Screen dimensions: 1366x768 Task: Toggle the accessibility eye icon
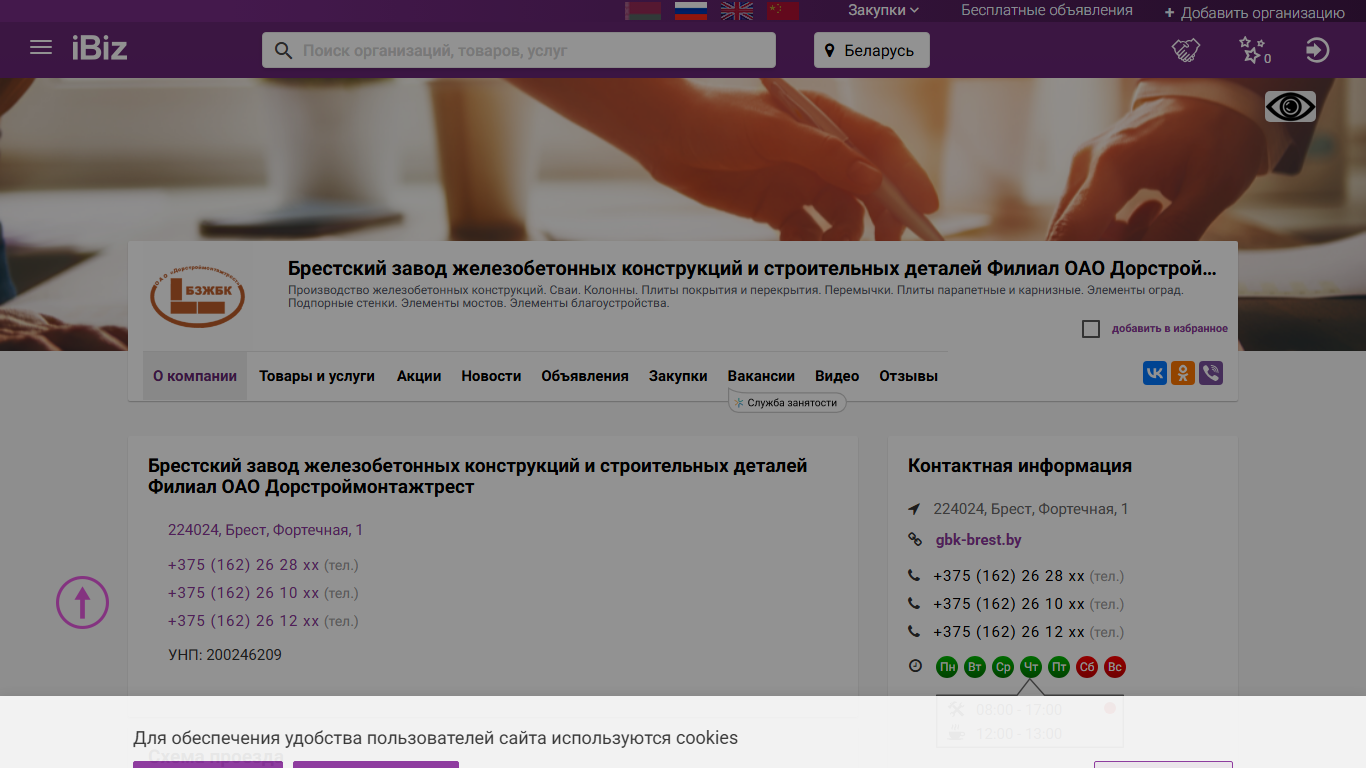(x=1290, y=107)
